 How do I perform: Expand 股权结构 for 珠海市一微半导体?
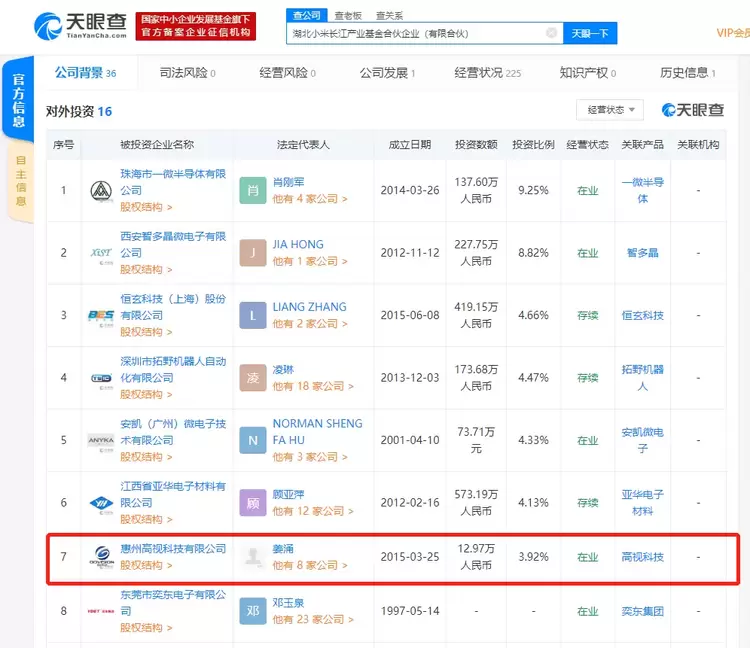coord(146,208)
